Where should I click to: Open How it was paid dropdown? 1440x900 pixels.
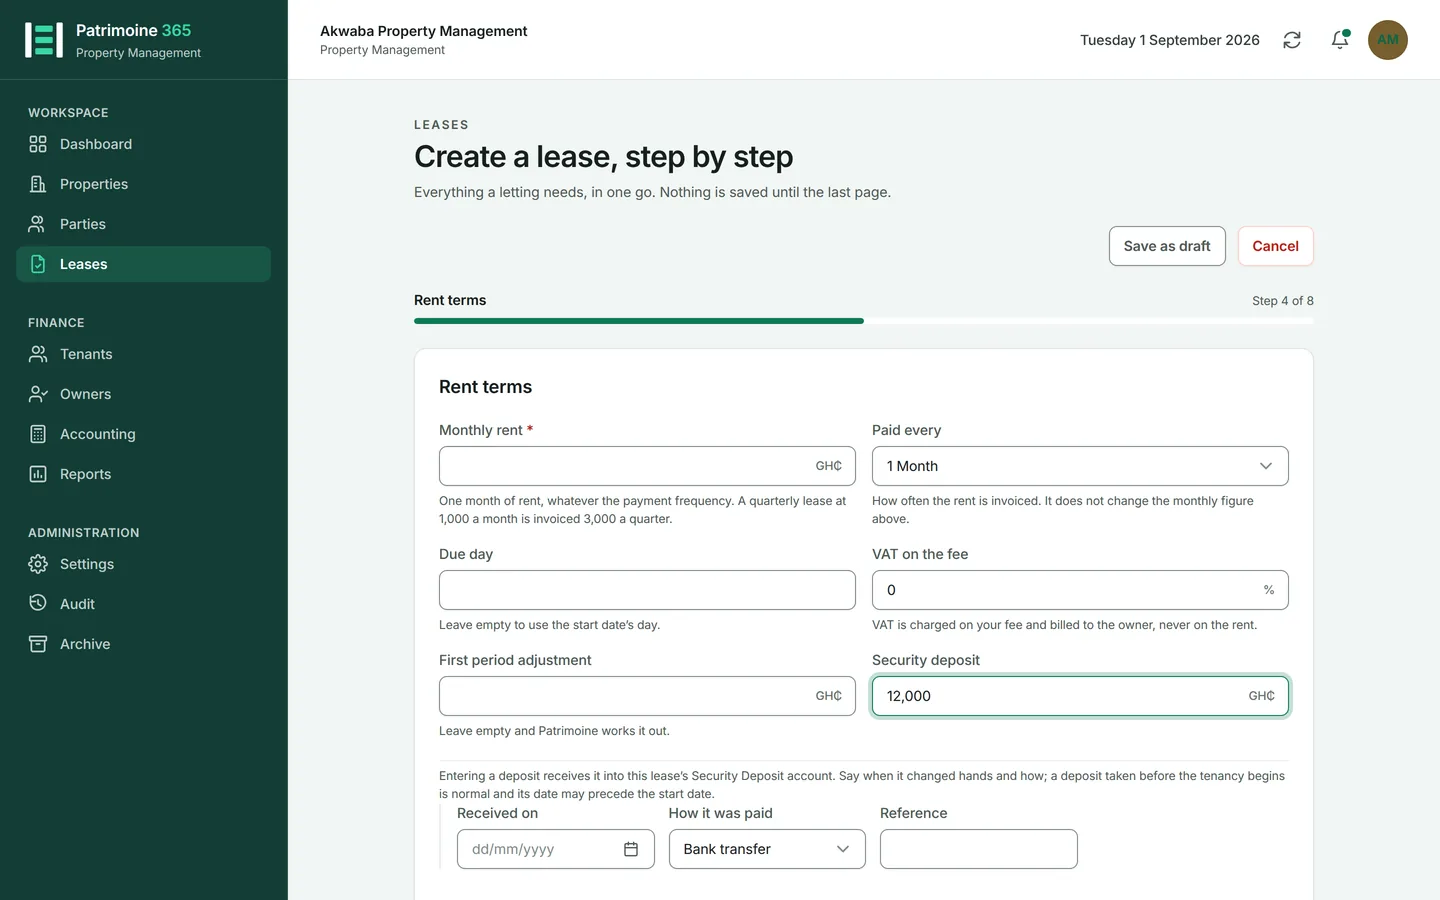tap(767, 849)
